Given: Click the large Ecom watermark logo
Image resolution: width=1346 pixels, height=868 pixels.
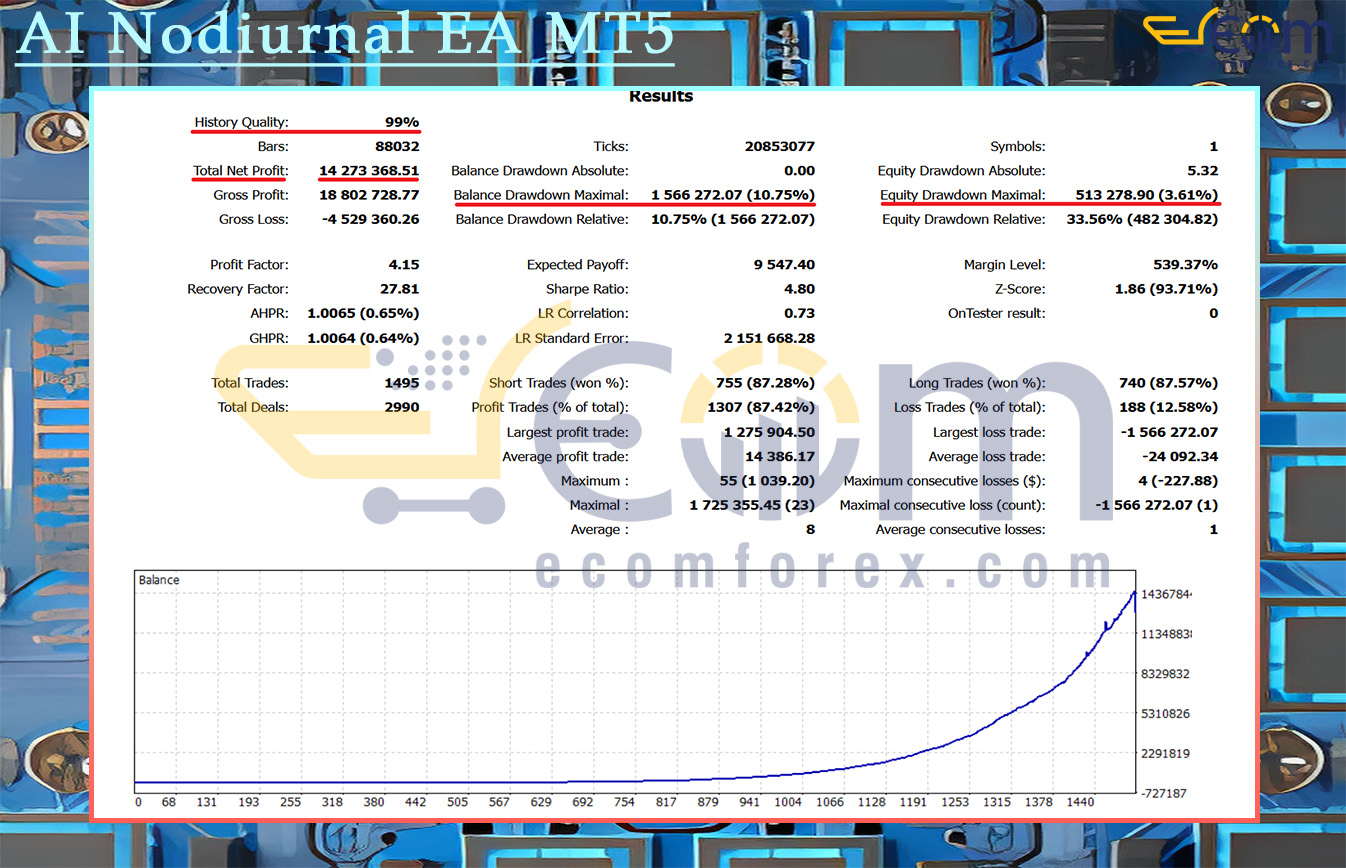Looking at the screenshot, I should pos(660,430).
